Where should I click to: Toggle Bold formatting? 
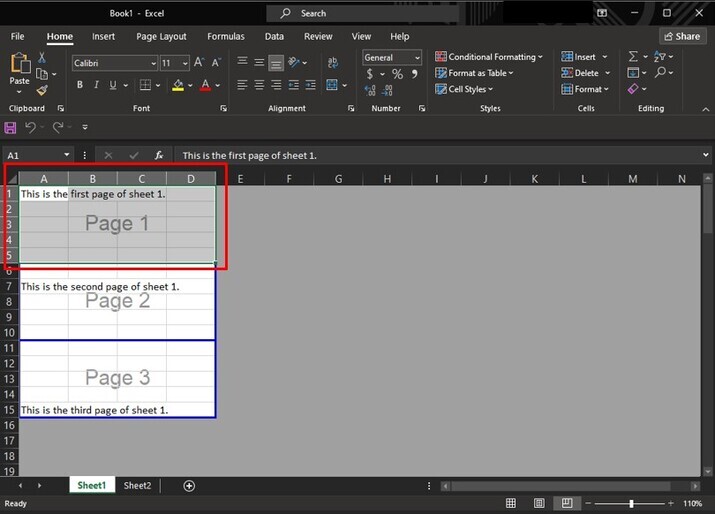tap(80, 86)
